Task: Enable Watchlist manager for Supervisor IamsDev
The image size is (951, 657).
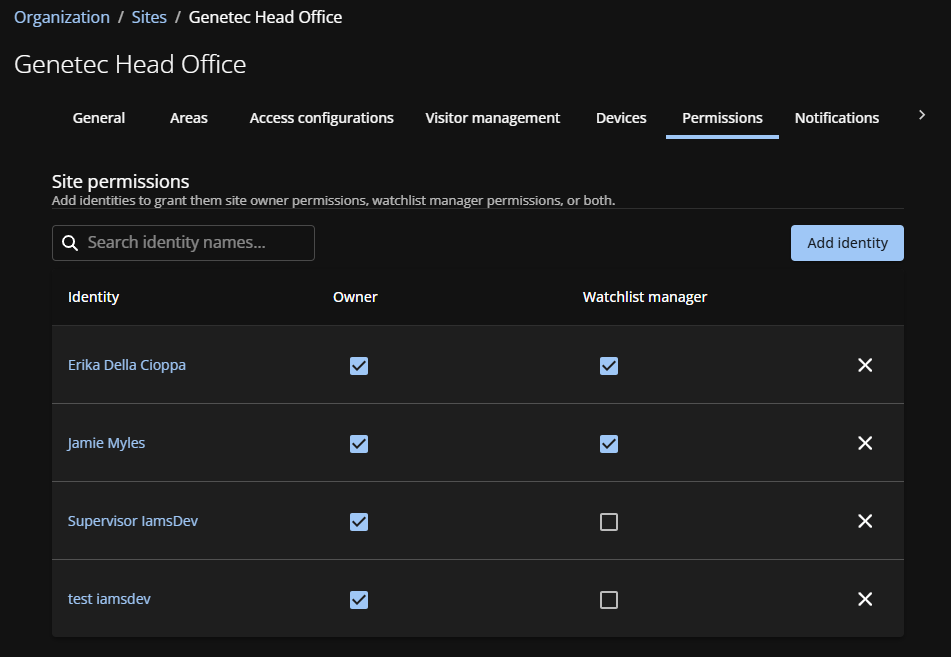Action: (609, 522)
